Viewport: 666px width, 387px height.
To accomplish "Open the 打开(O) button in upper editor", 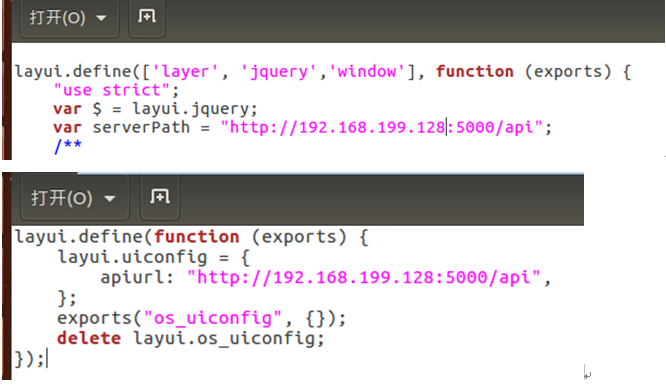I will (x=57, y=18).
